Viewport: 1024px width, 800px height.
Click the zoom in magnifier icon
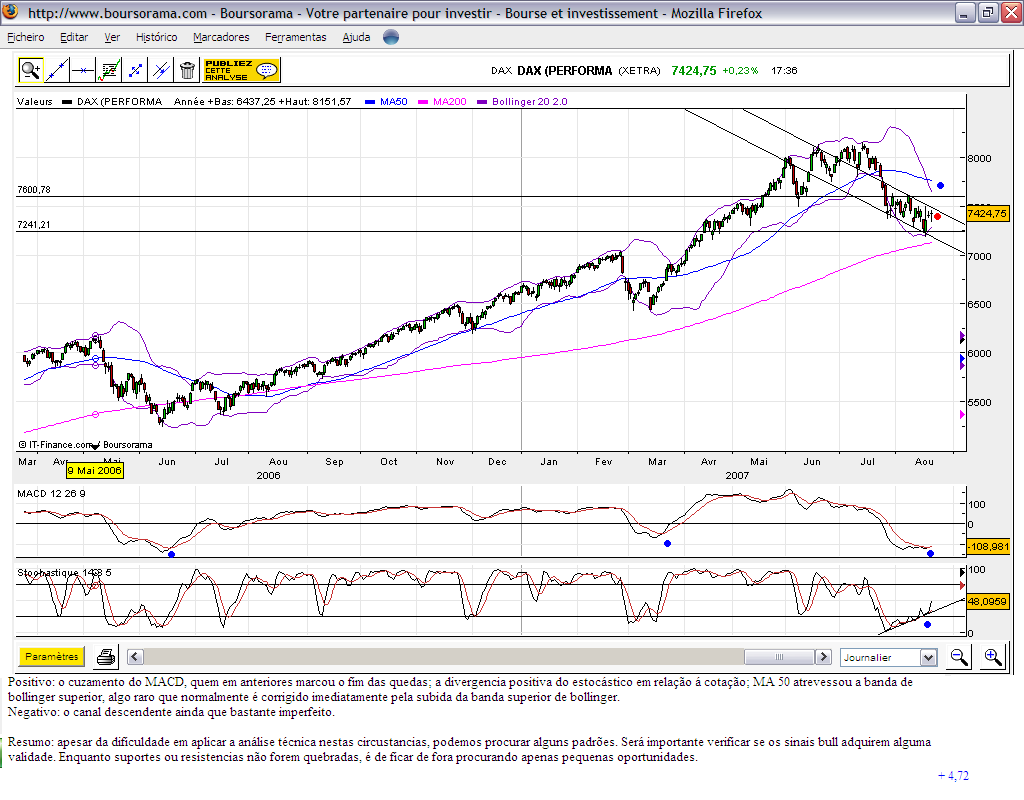[993, 657]
